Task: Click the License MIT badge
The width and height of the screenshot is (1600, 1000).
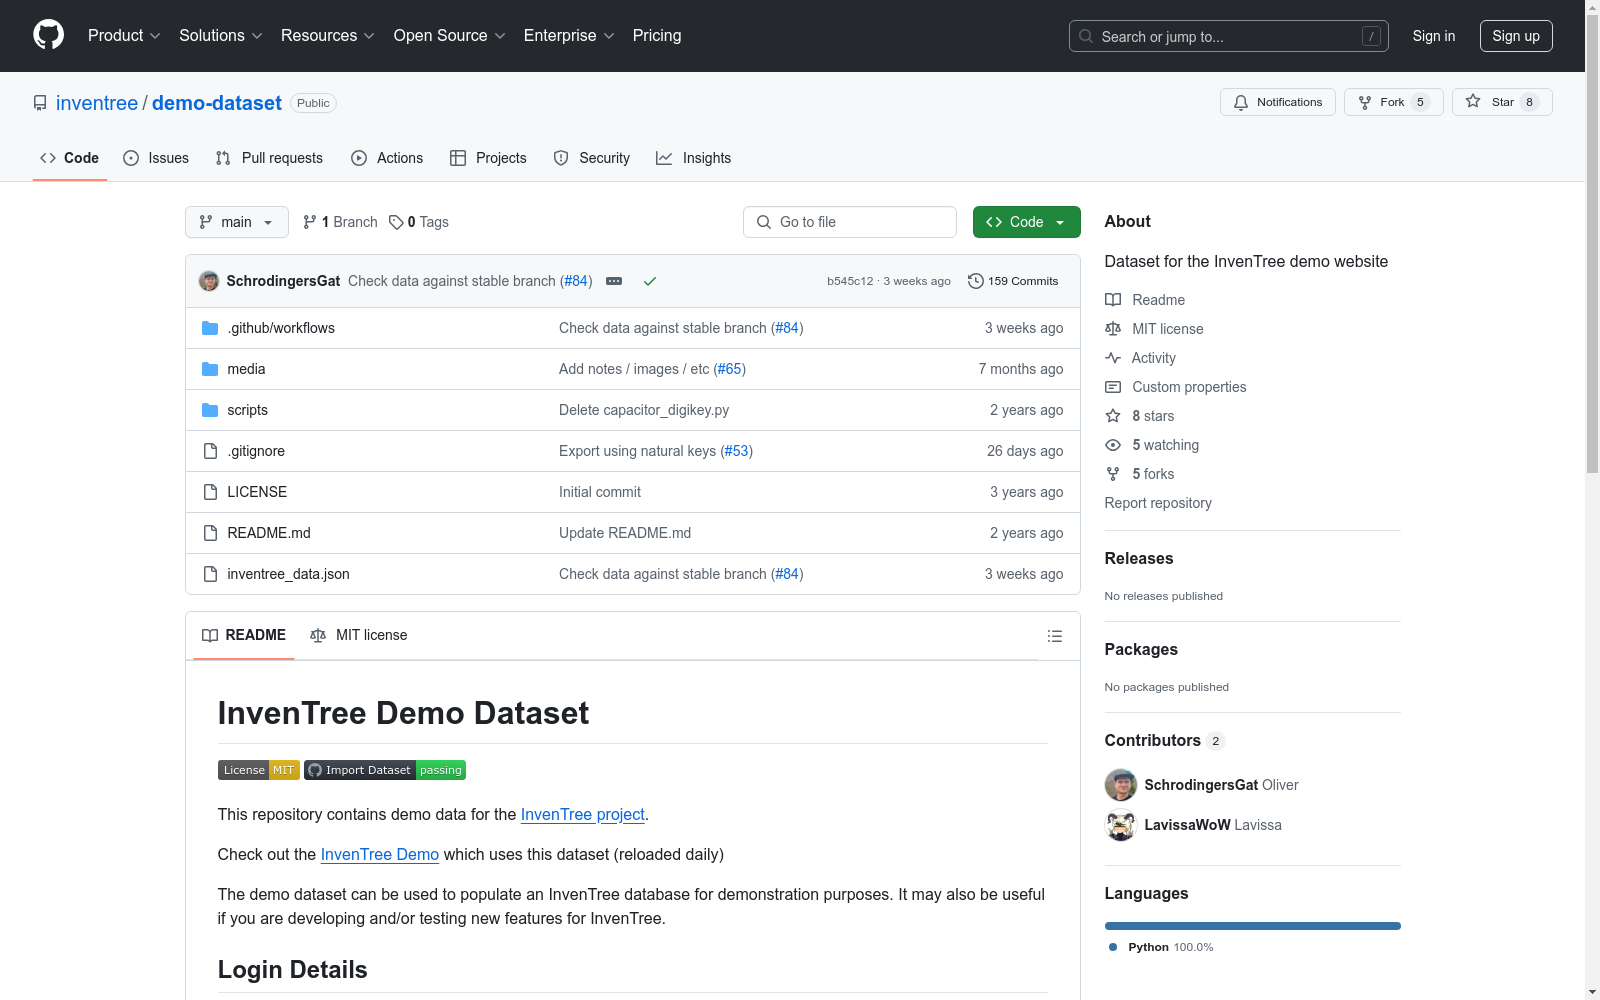Action: point(259,770)
